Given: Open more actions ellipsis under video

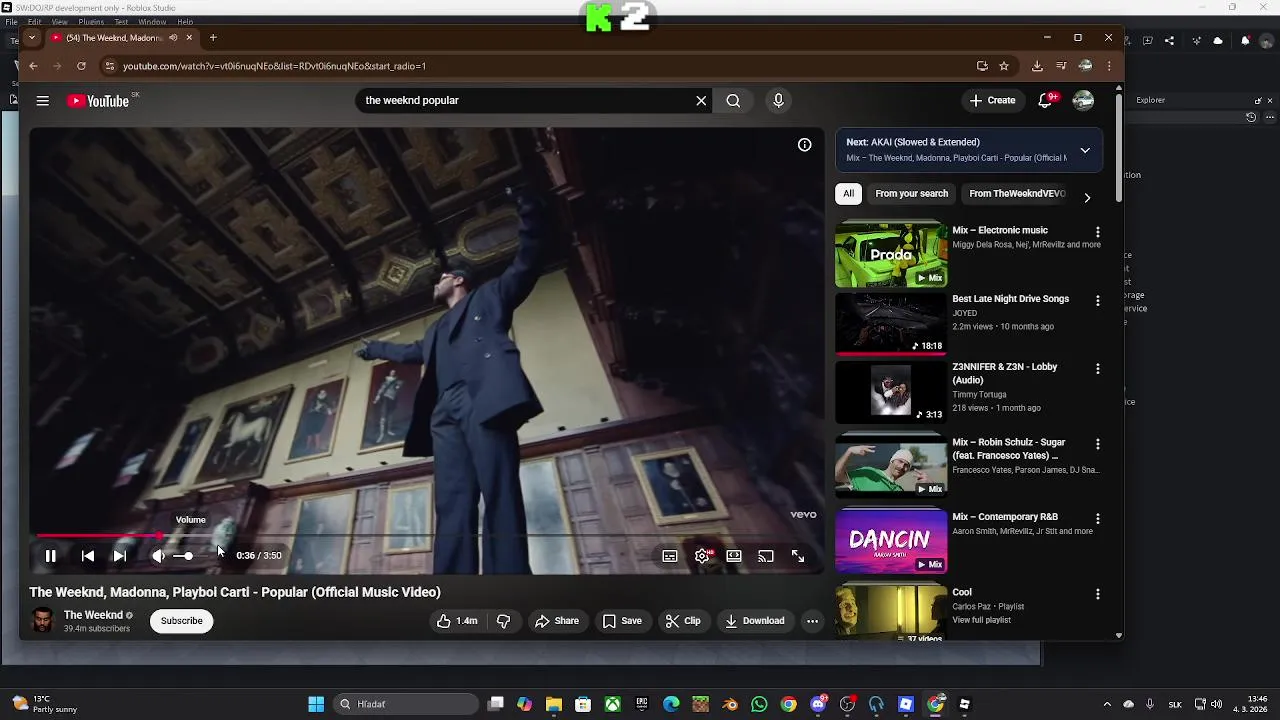Looking at the screenshot, I should 812,621.
